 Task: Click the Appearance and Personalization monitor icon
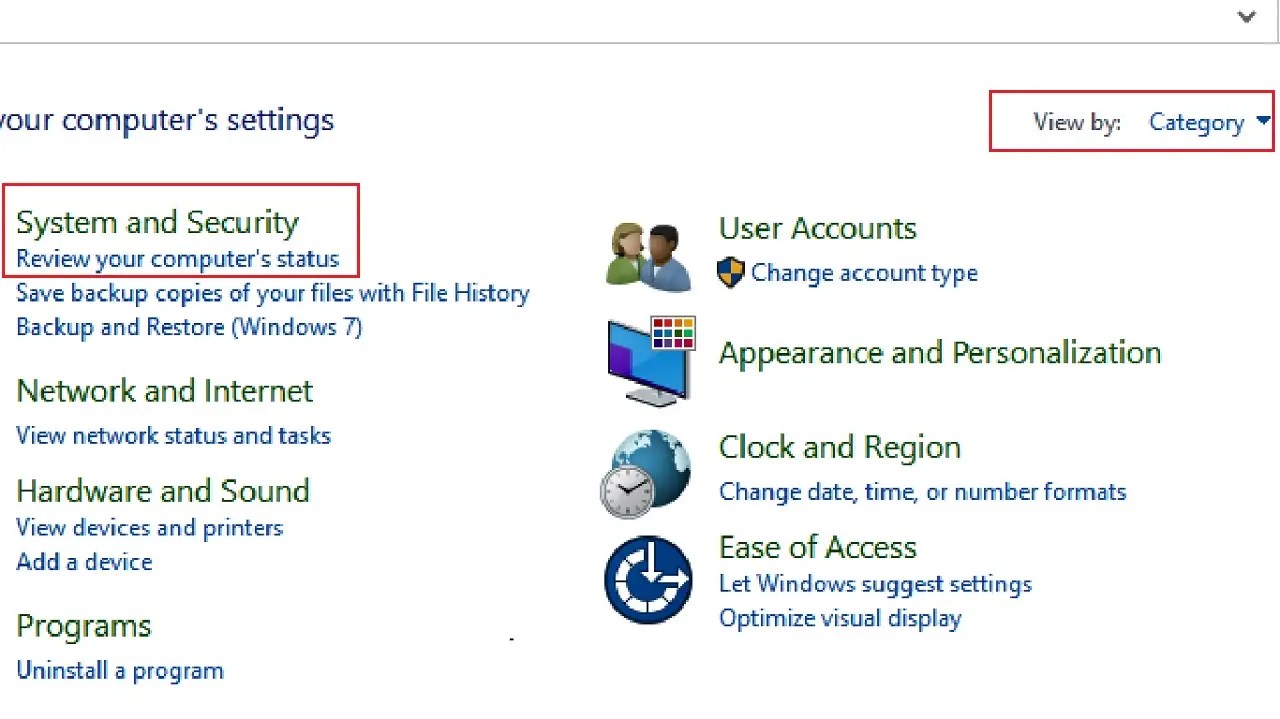click(651, 361)
